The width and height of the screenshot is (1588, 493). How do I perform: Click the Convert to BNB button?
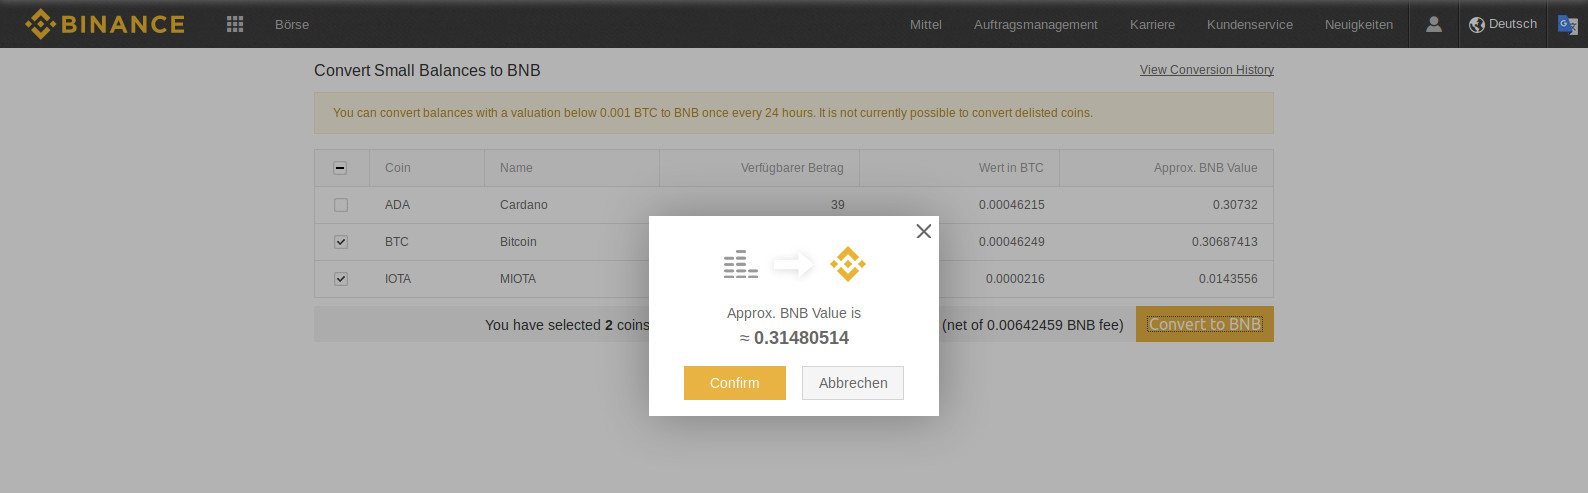tap(1205, 324)
